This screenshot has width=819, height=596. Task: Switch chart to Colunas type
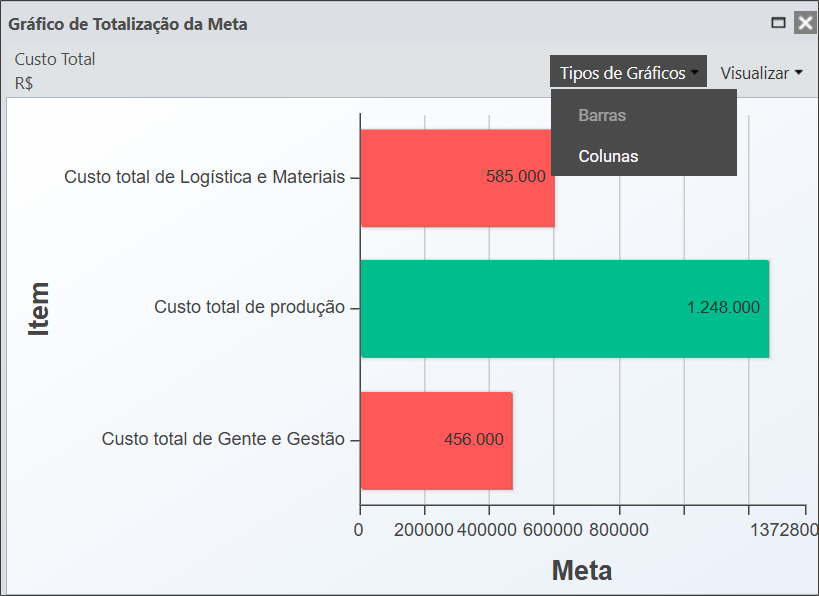pos(608,156)
